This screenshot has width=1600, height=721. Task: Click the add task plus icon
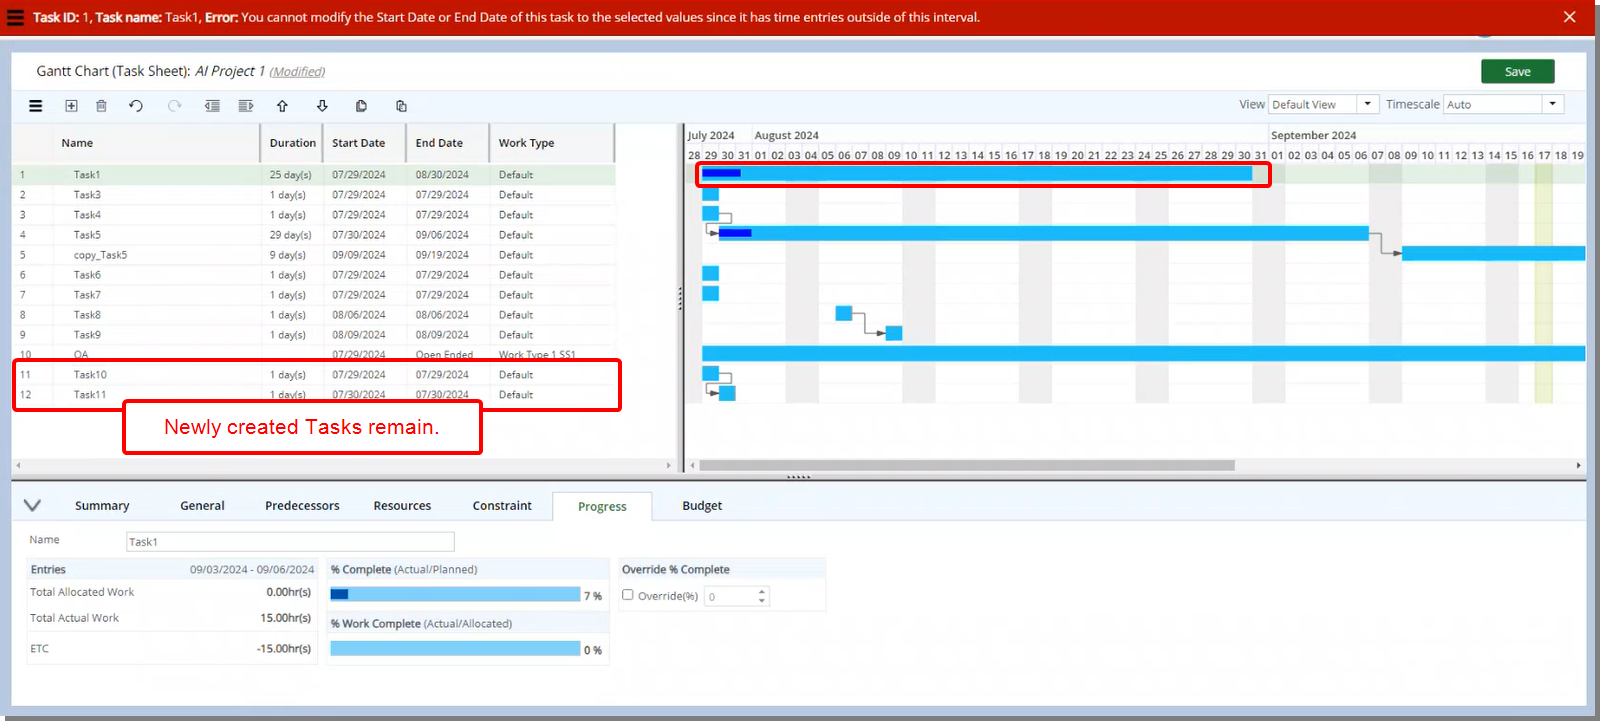(71, 106)
